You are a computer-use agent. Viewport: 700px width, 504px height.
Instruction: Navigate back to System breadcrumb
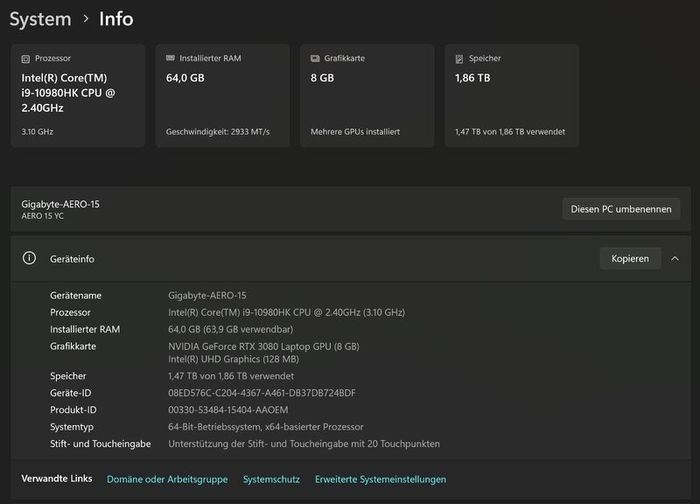40,19
